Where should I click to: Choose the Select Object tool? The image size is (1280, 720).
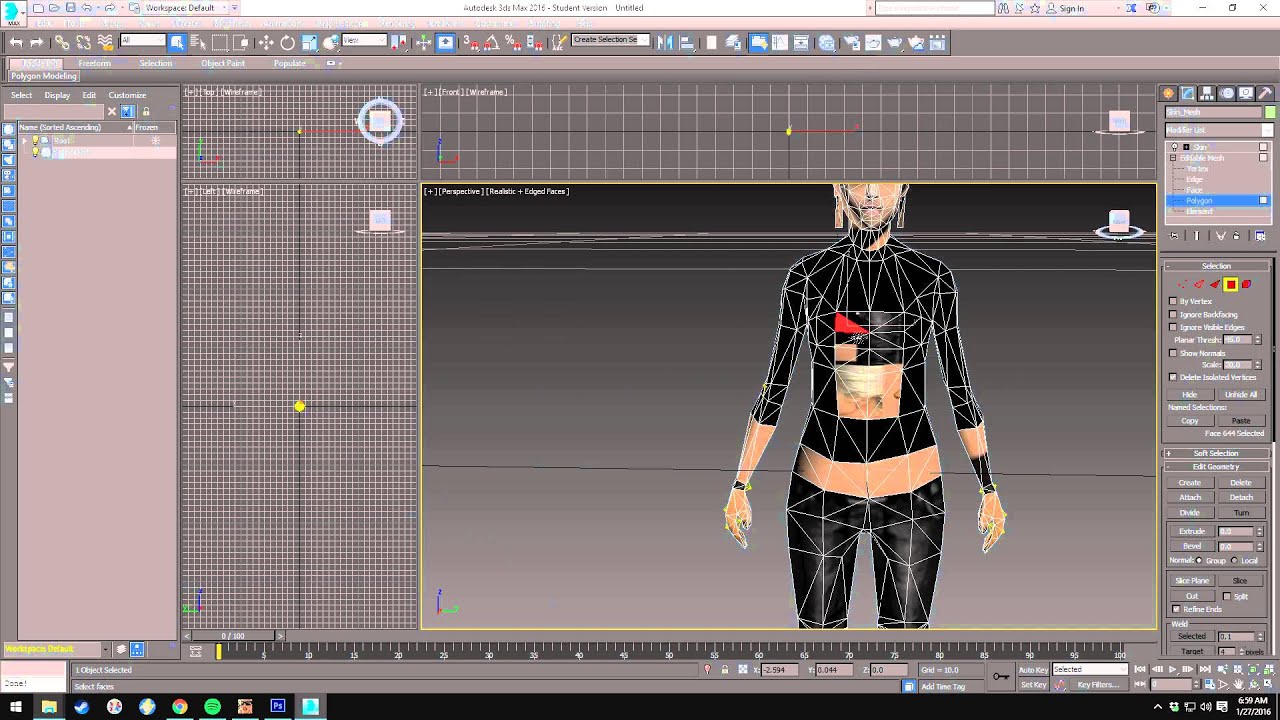(x=177, y=42)
